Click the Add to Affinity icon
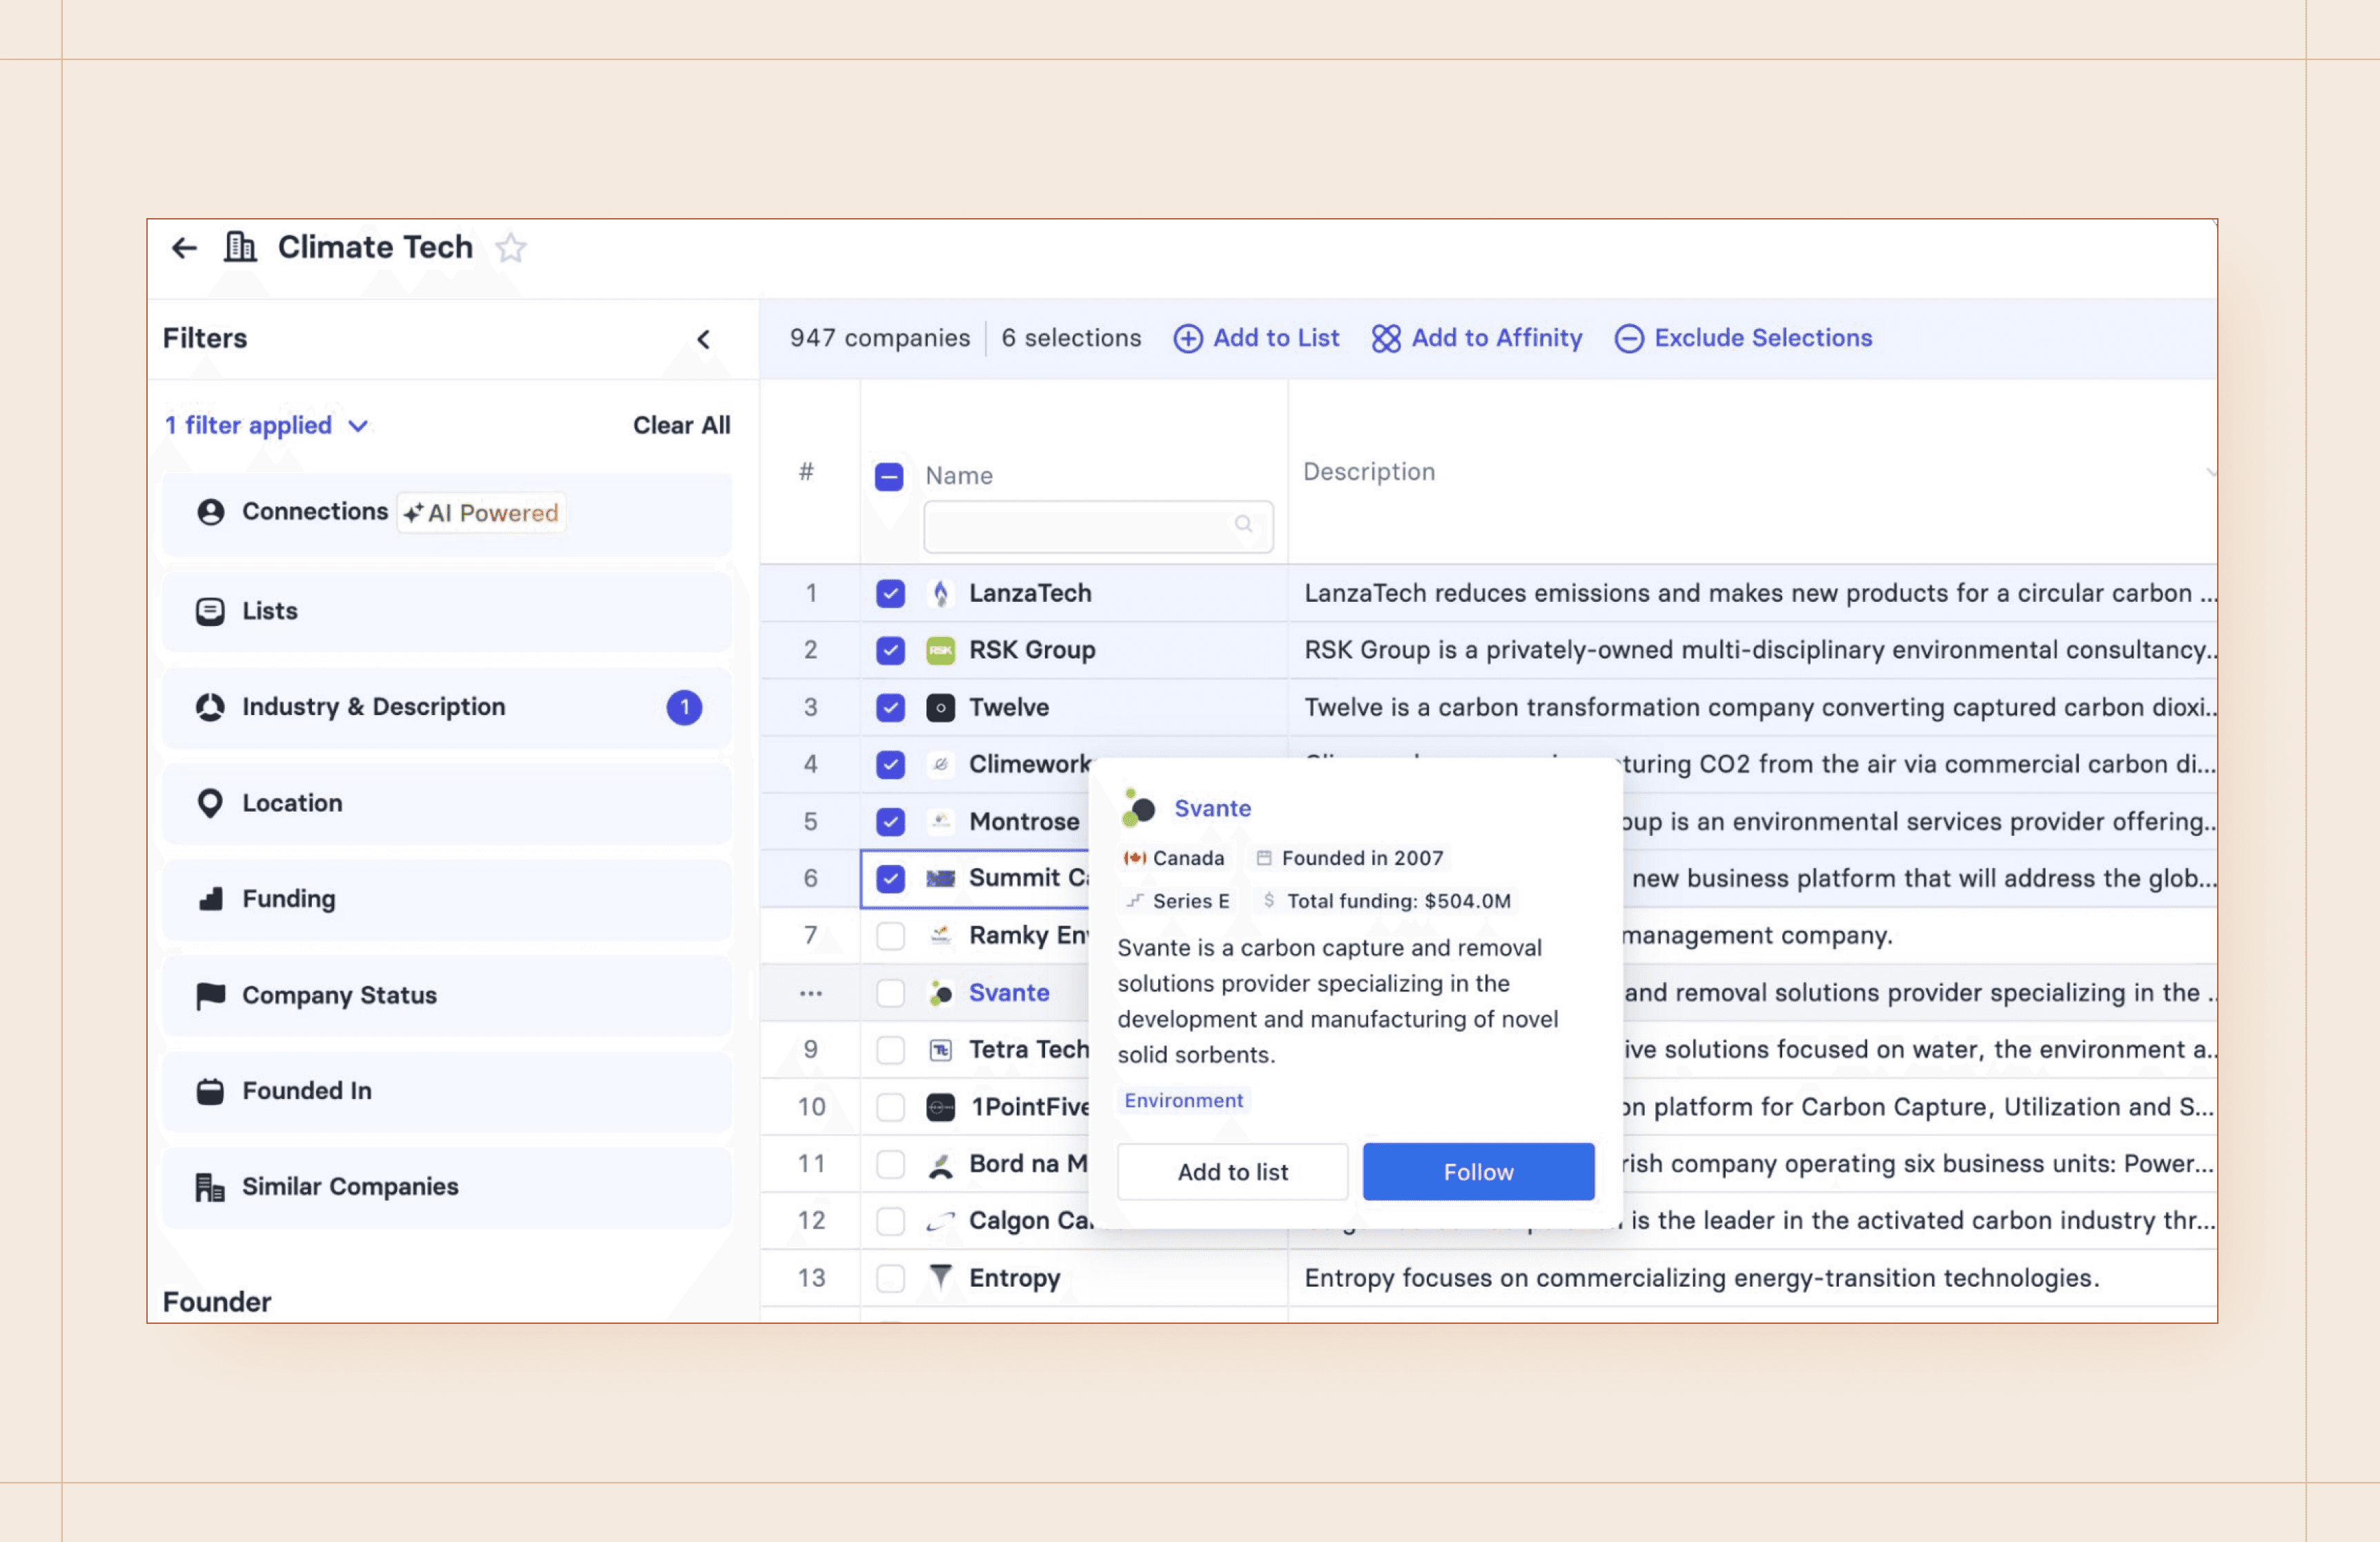Image resolution: width=2380 pixels, height=1542 pixels. click(1386, 339)
